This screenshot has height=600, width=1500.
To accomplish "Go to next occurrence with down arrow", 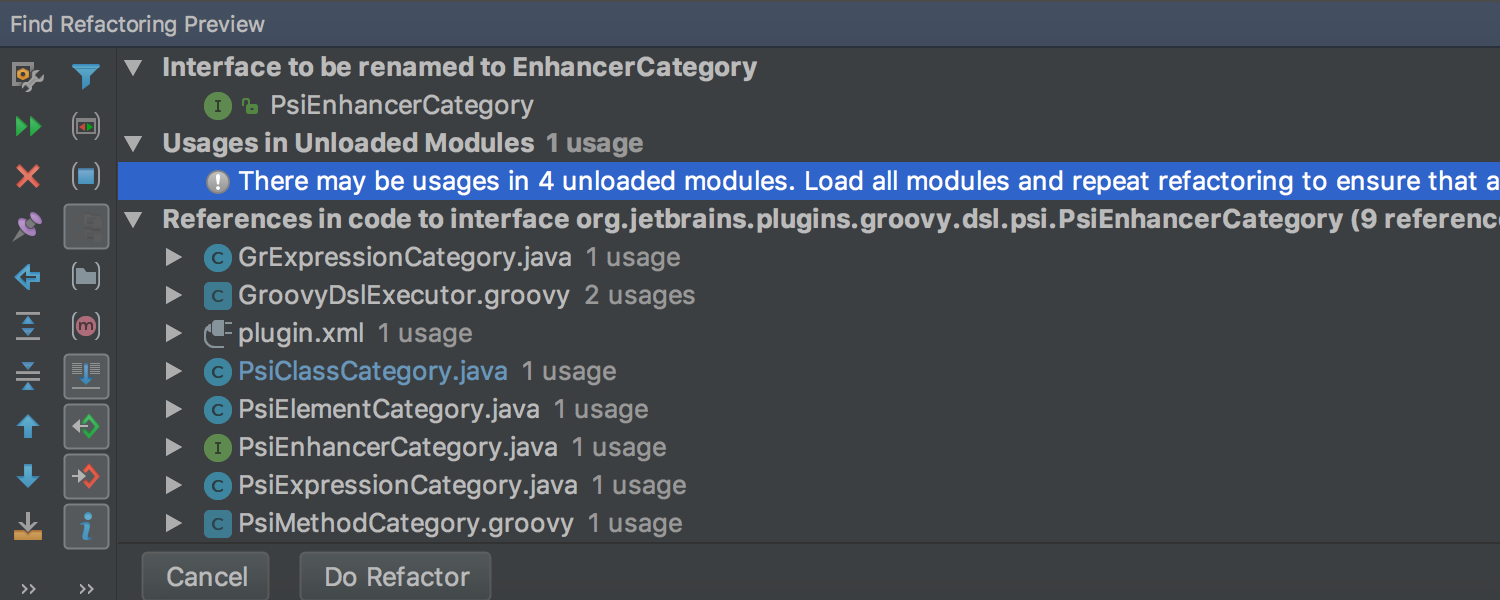I will pos(28,477).
